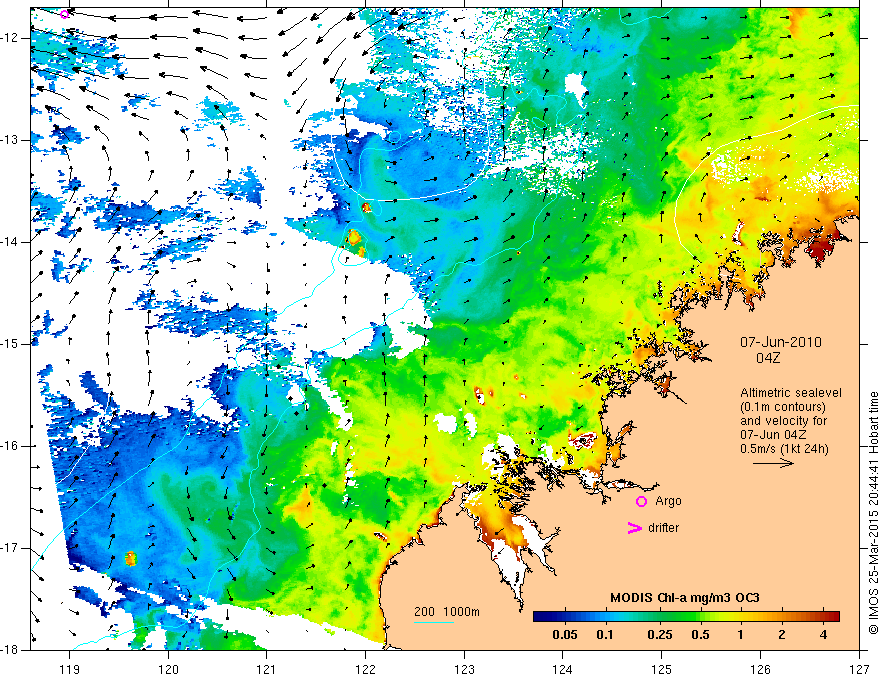Click the colorbar tick value '0.25'

659,635
